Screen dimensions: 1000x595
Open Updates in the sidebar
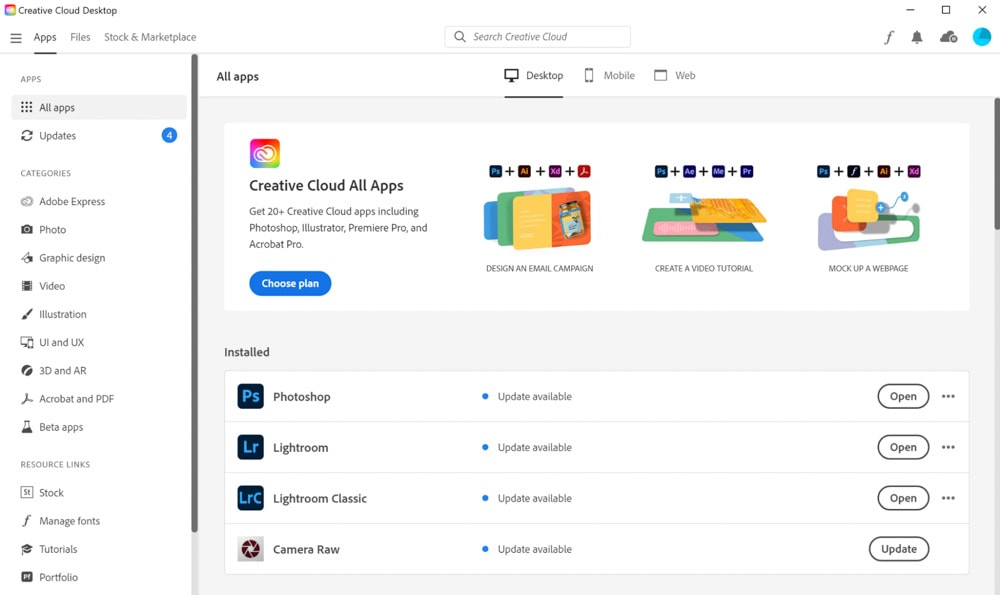99,135
